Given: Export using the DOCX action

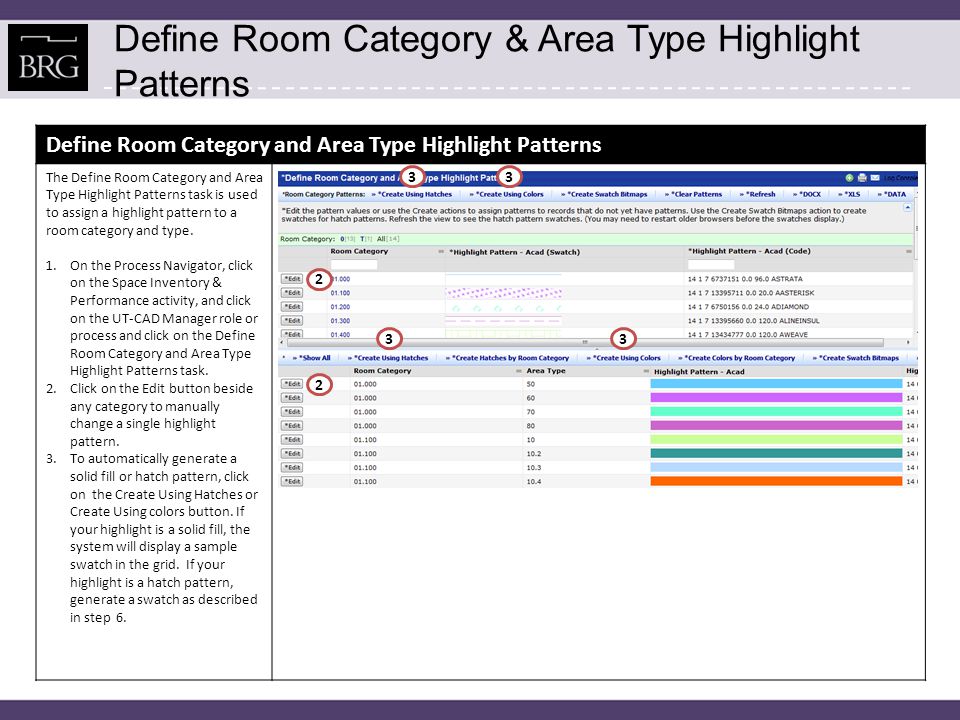Looking at the screenshot, I should pos(810,195).
